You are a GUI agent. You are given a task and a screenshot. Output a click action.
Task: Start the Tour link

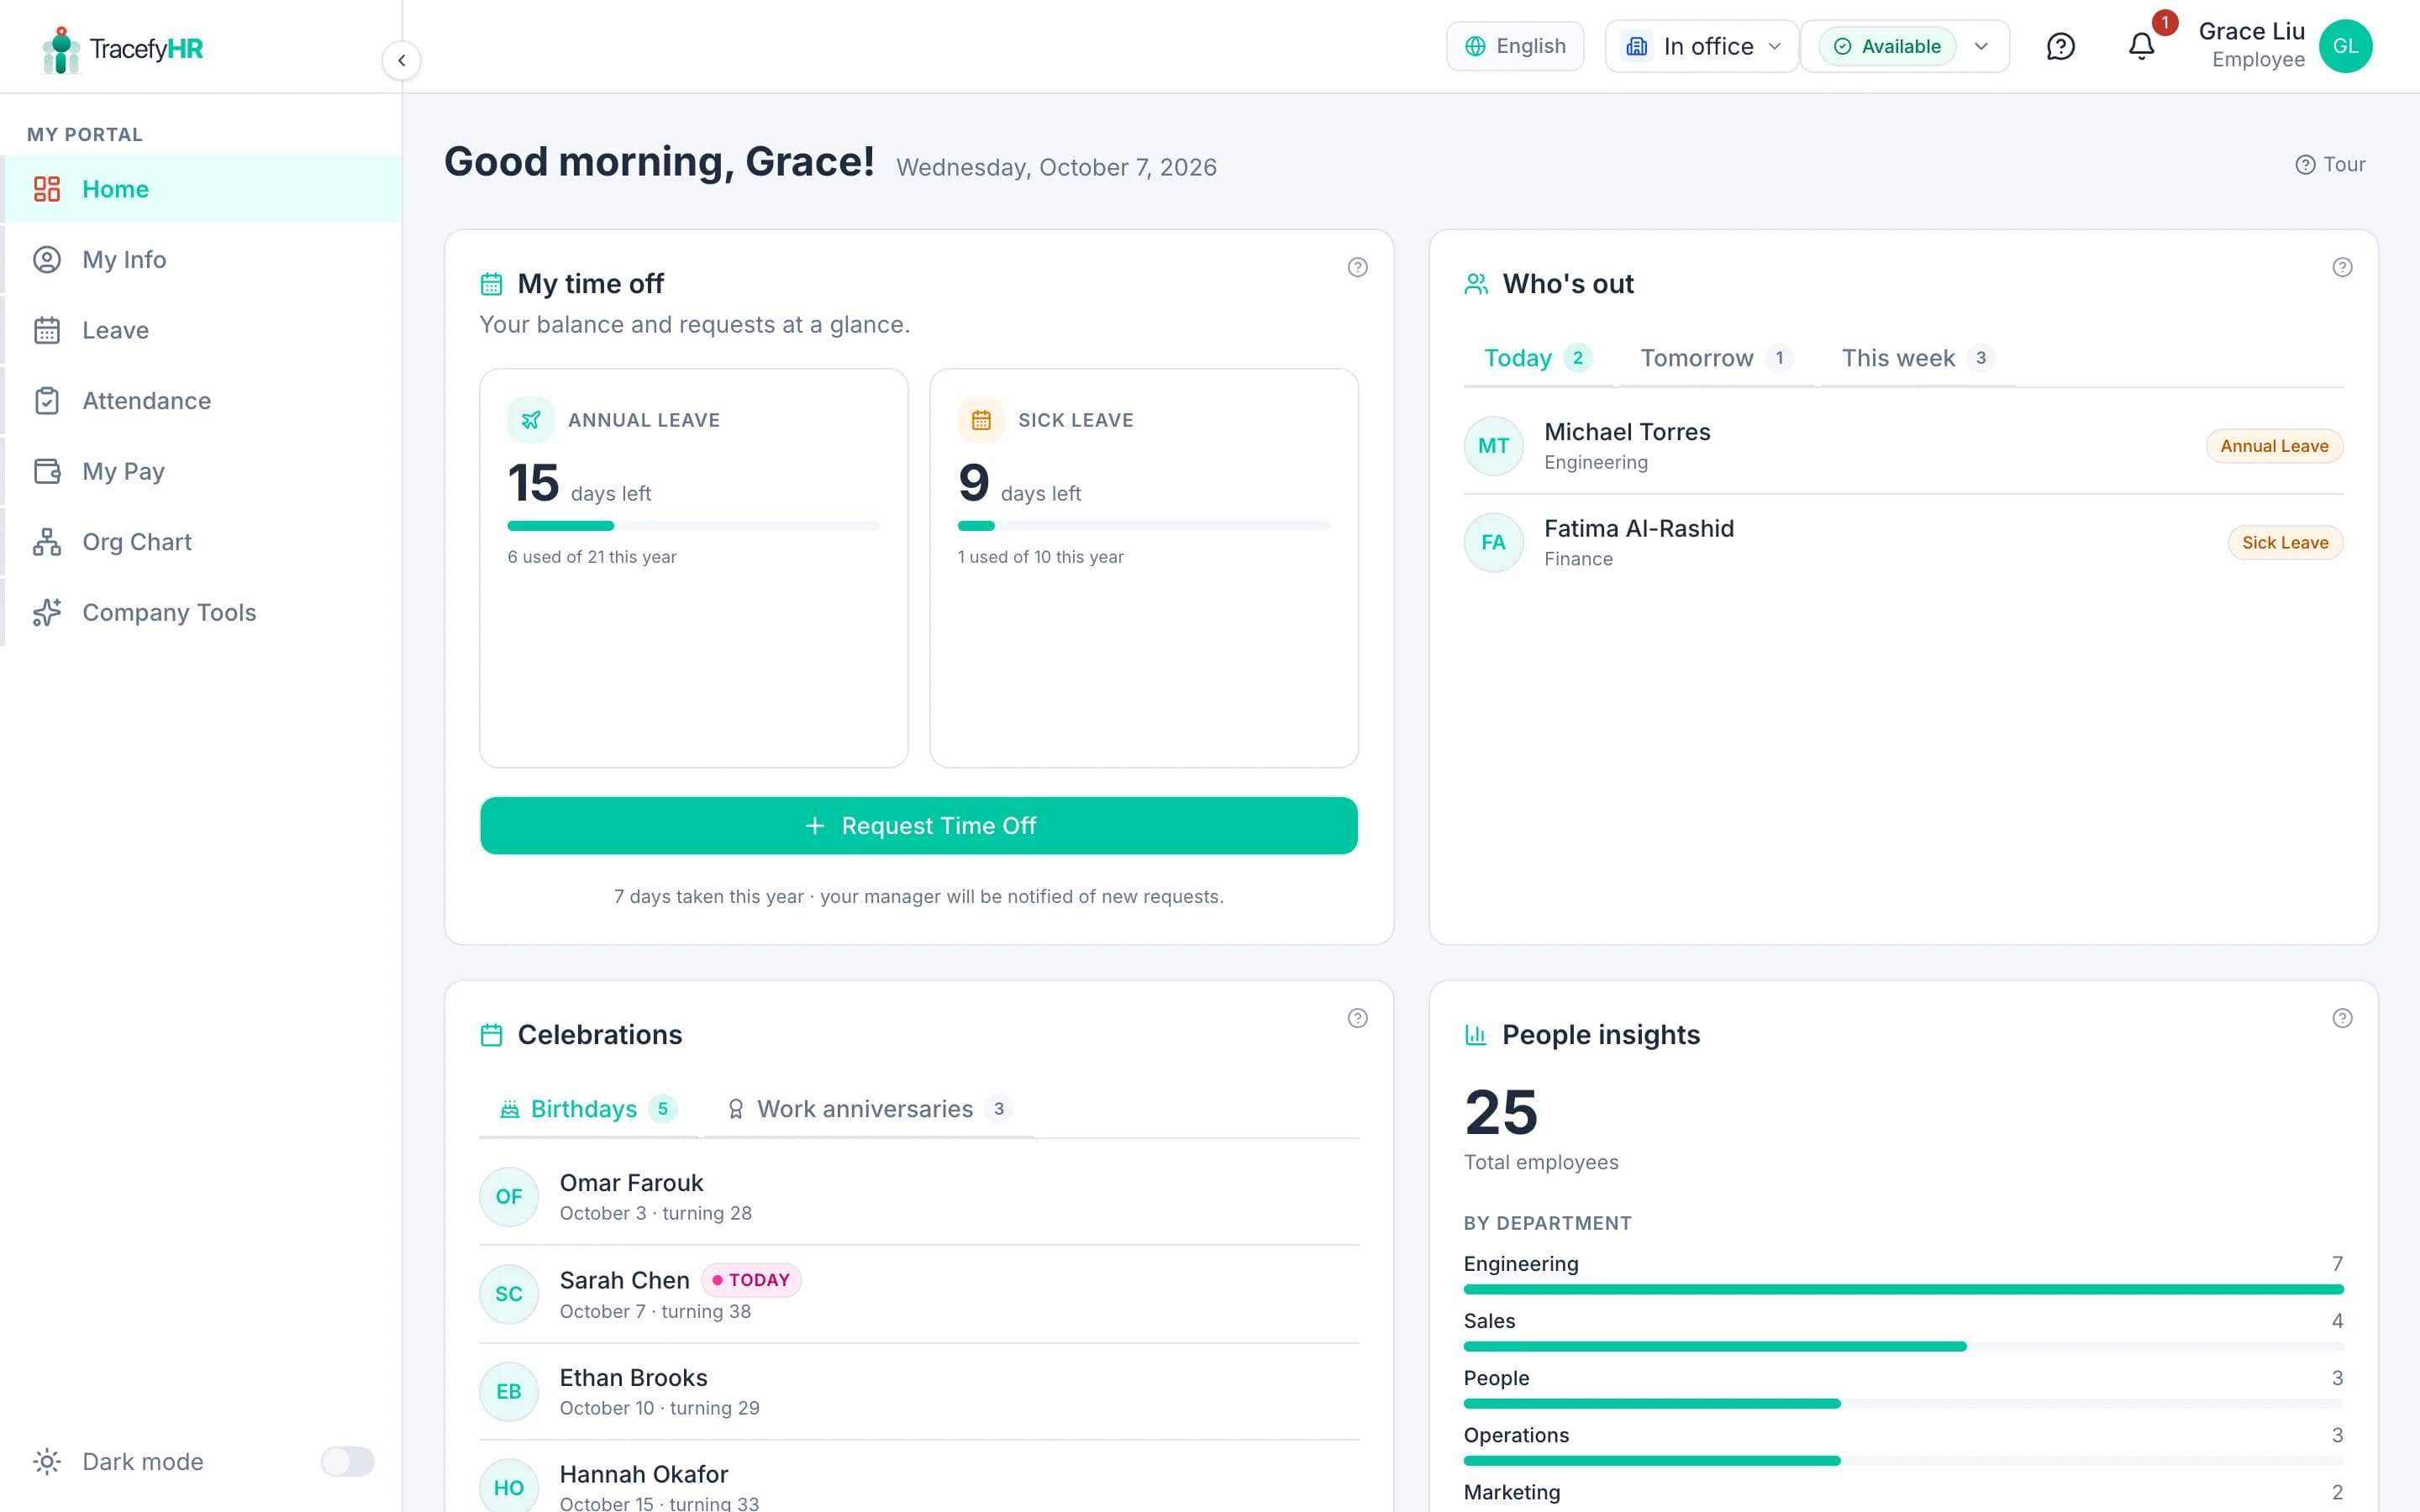(2330, 165)
